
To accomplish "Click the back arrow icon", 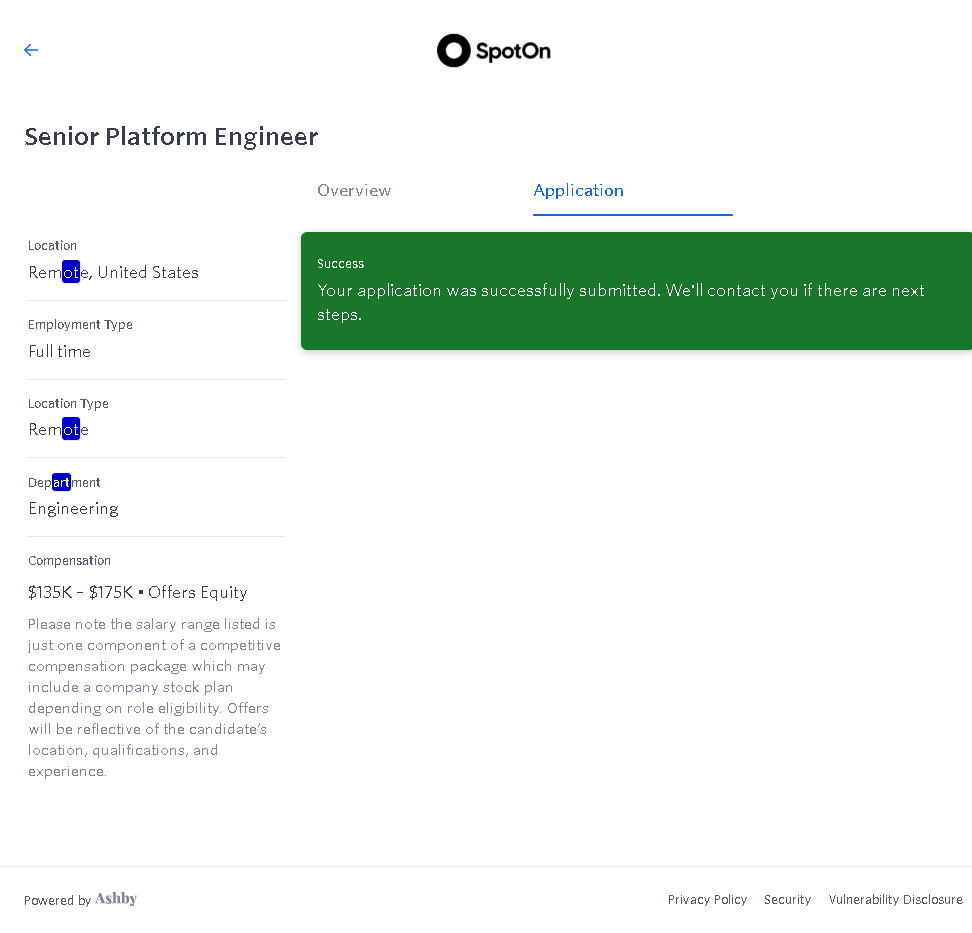I will coord(31,50).
